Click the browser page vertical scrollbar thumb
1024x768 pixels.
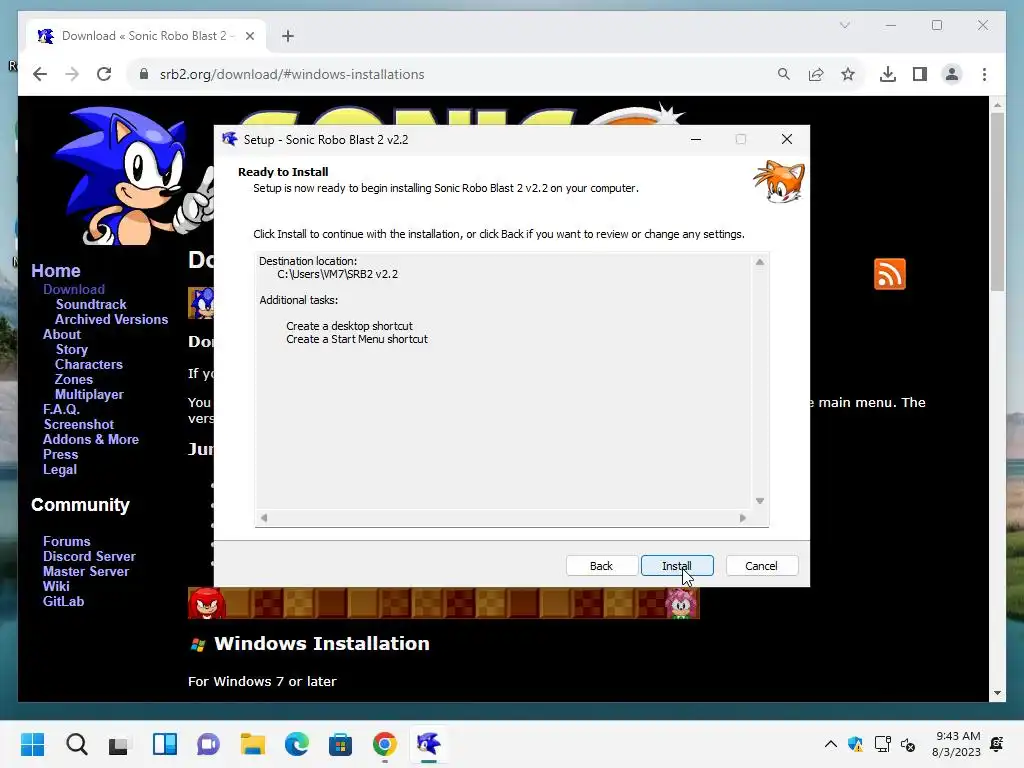997,202
